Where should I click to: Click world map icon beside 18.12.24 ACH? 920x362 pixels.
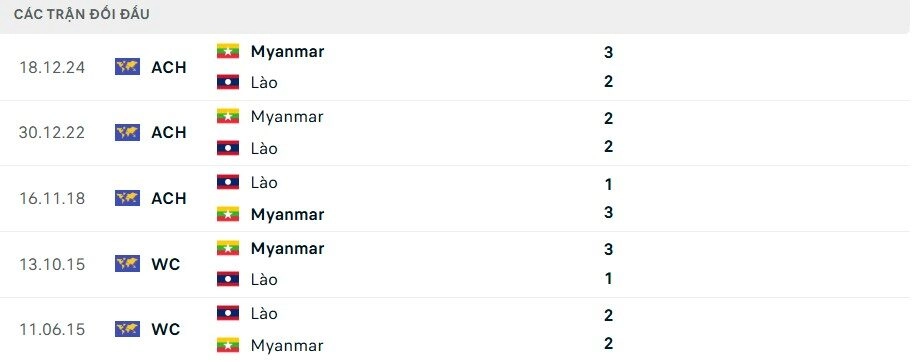click(127, 67)
